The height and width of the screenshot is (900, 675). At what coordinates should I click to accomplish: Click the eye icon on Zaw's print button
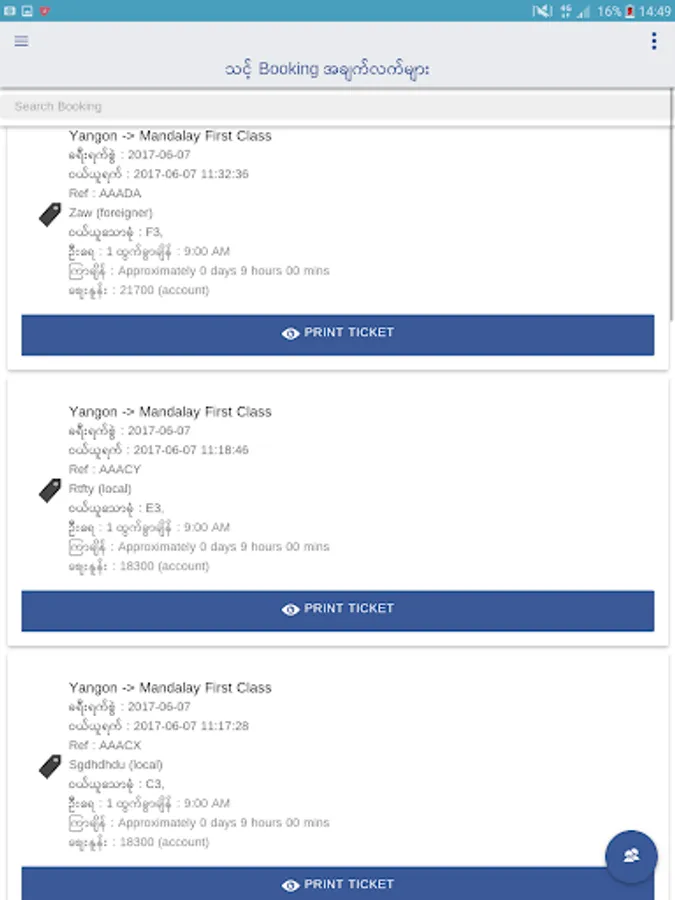point(290,334)
